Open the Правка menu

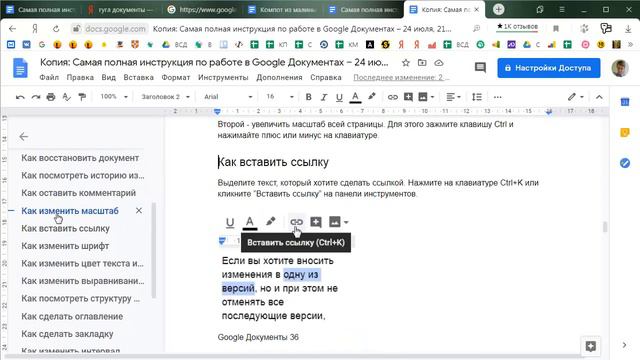[x=80, y=78]
